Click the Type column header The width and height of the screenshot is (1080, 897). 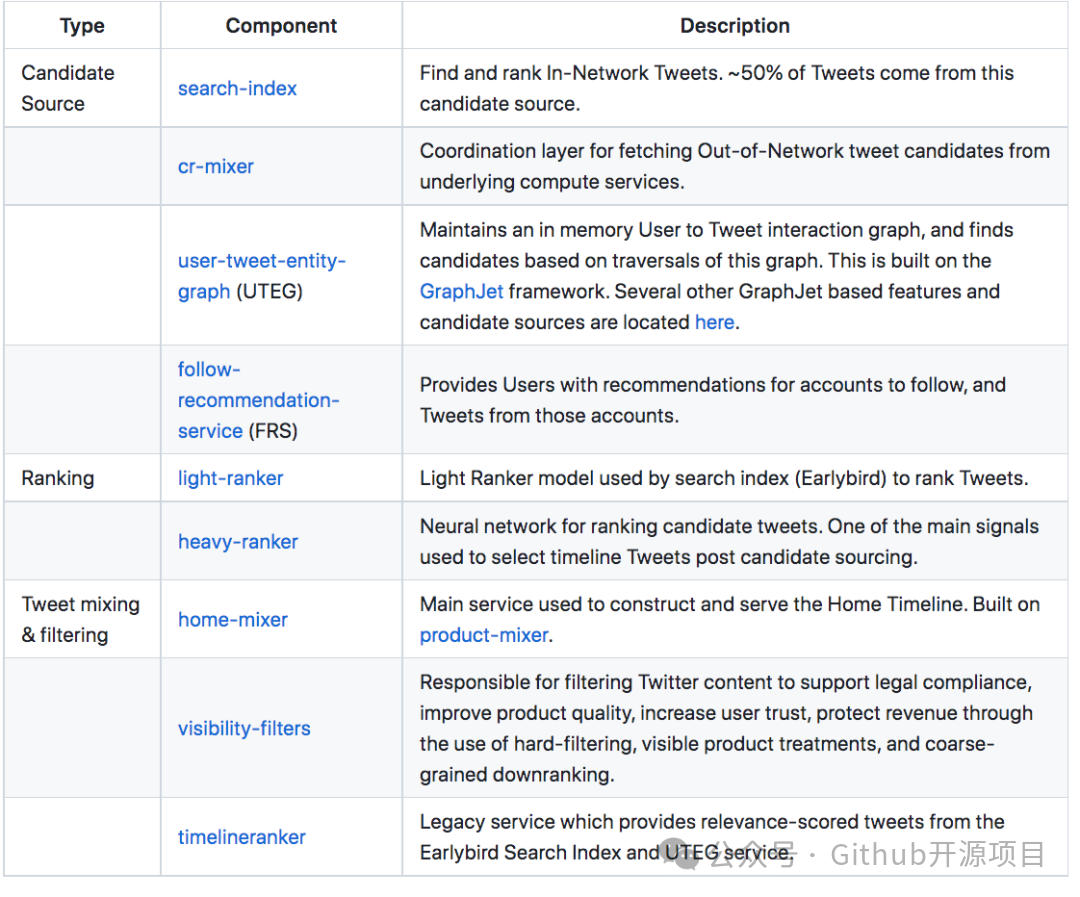pos(82,25)
